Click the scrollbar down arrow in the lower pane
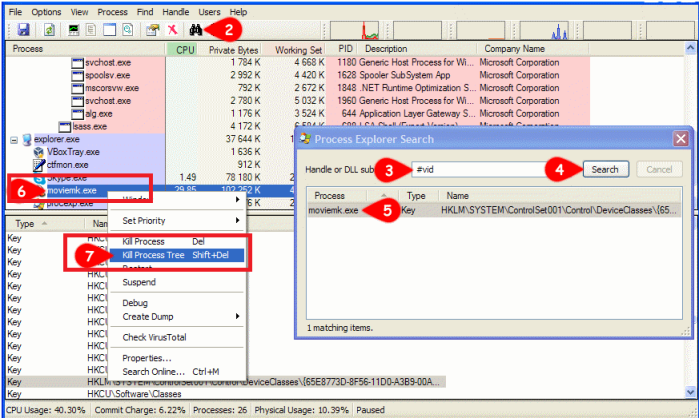The height and width of the screenshot is (418, 699). [x=691, y=392]
